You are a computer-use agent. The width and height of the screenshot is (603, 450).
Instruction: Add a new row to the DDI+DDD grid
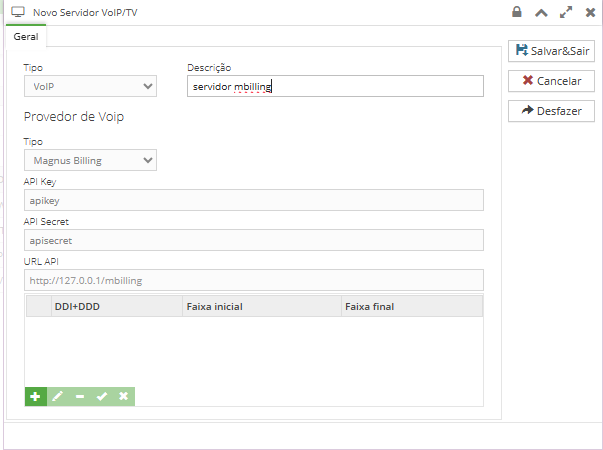point(35,397)
